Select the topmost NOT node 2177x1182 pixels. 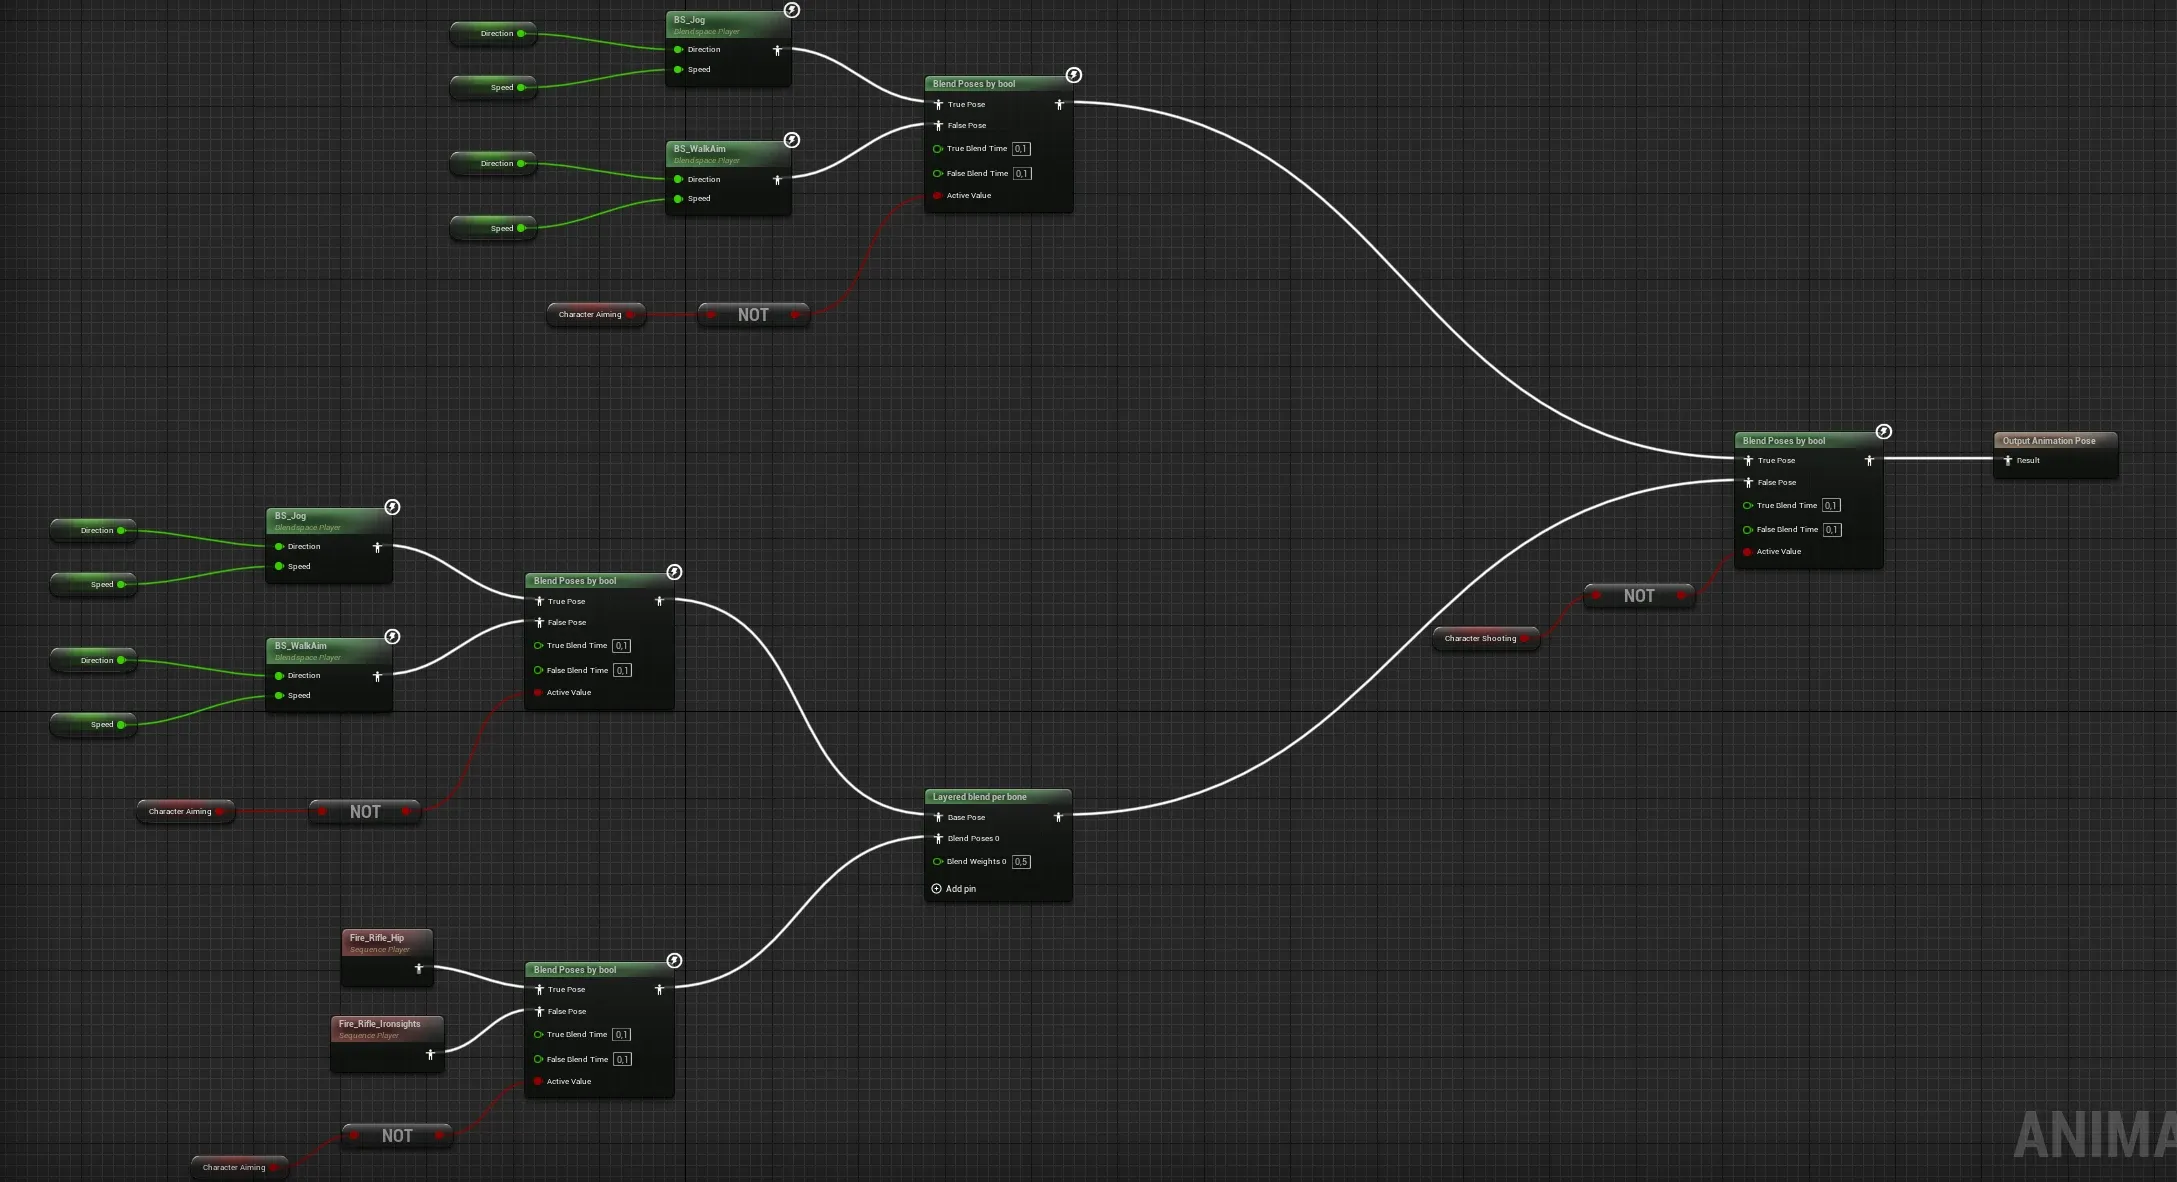click(754, 315)
